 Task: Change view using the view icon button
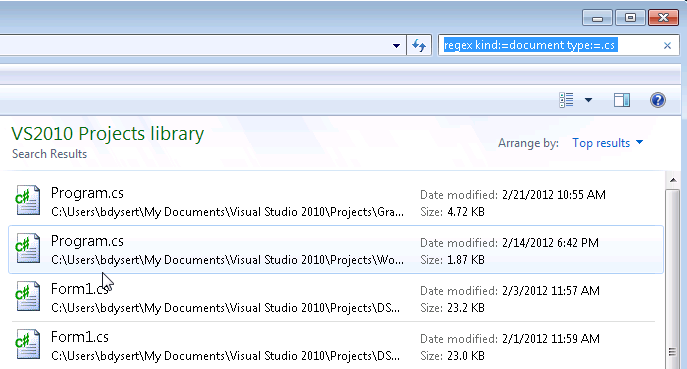[x=566, y=100]
